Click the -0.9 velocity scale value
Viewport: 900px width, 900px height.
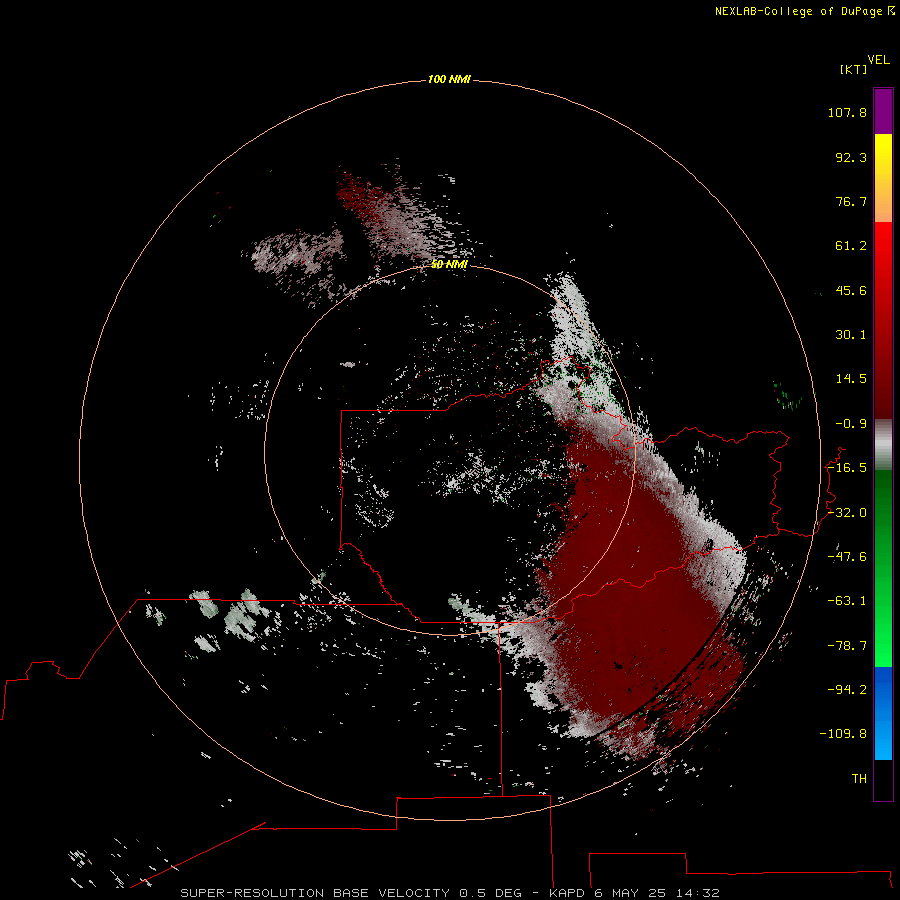pyautogui.click(x=851, y=424)
